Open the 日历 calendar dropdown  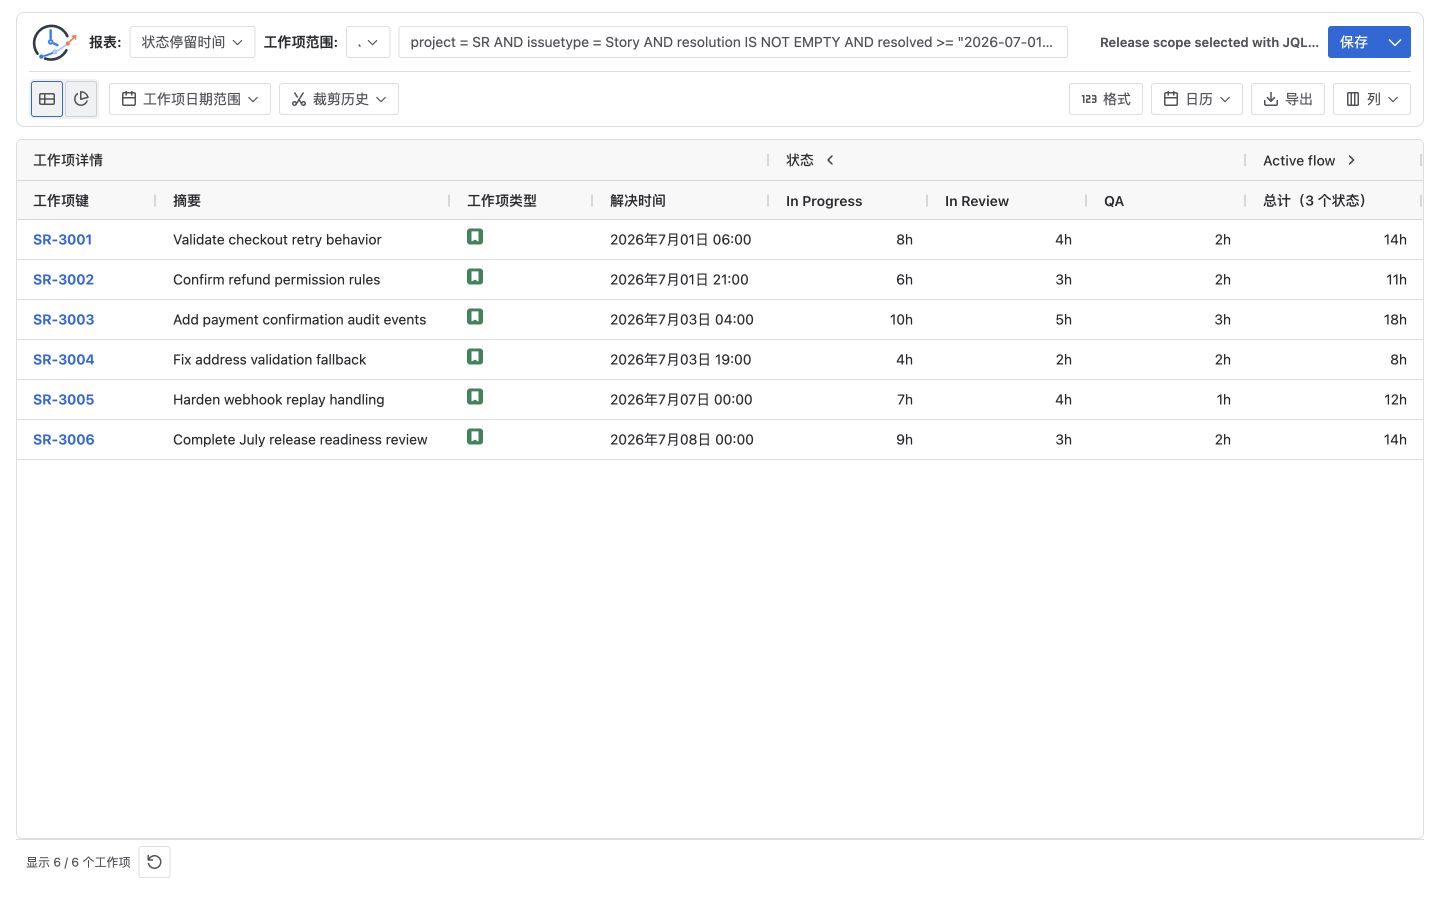1197,99
